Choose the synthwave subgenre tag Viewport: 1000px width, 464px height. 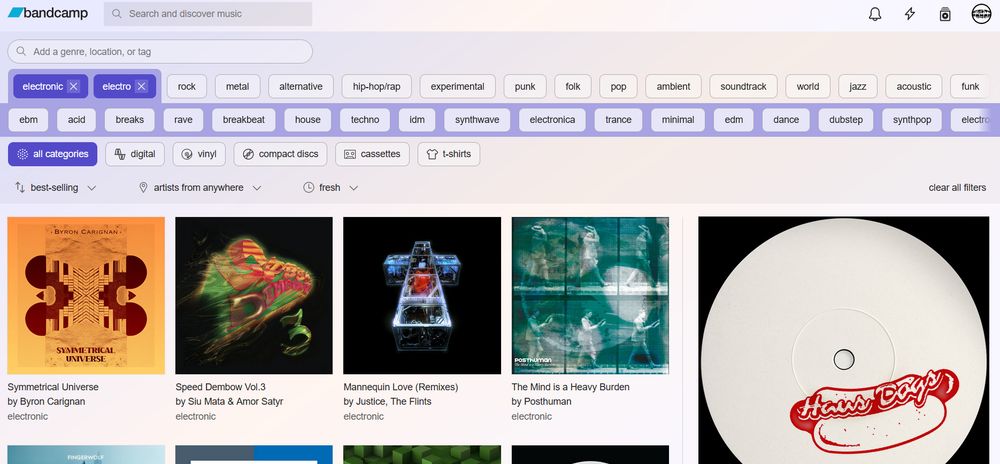pyautogui.click(x=477, y=120)
